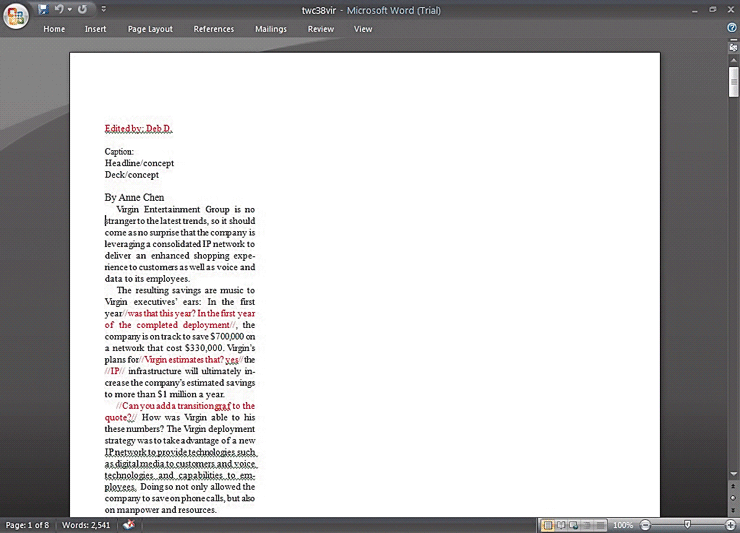Viewport: 740px width, 533px height.
Task: Redo or repeat the last action
Action: (83, 9)
